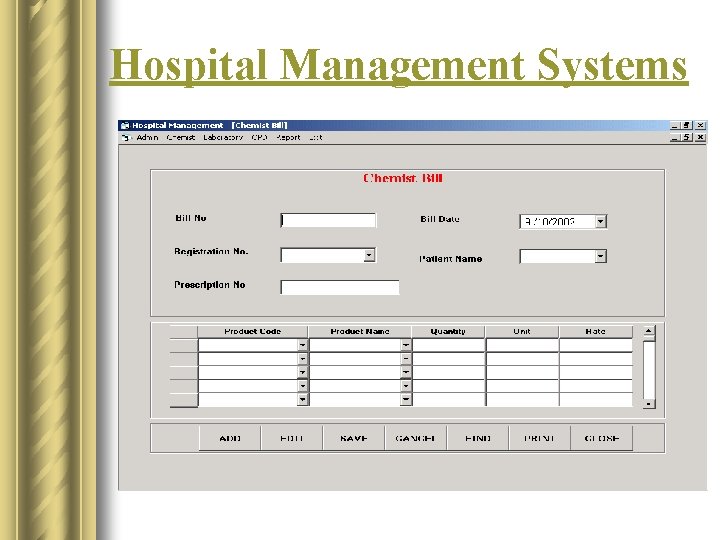Click the Chemist Bill red heading
The width and height of the screenshot is (720, 540).
click(x=403, y=178)
